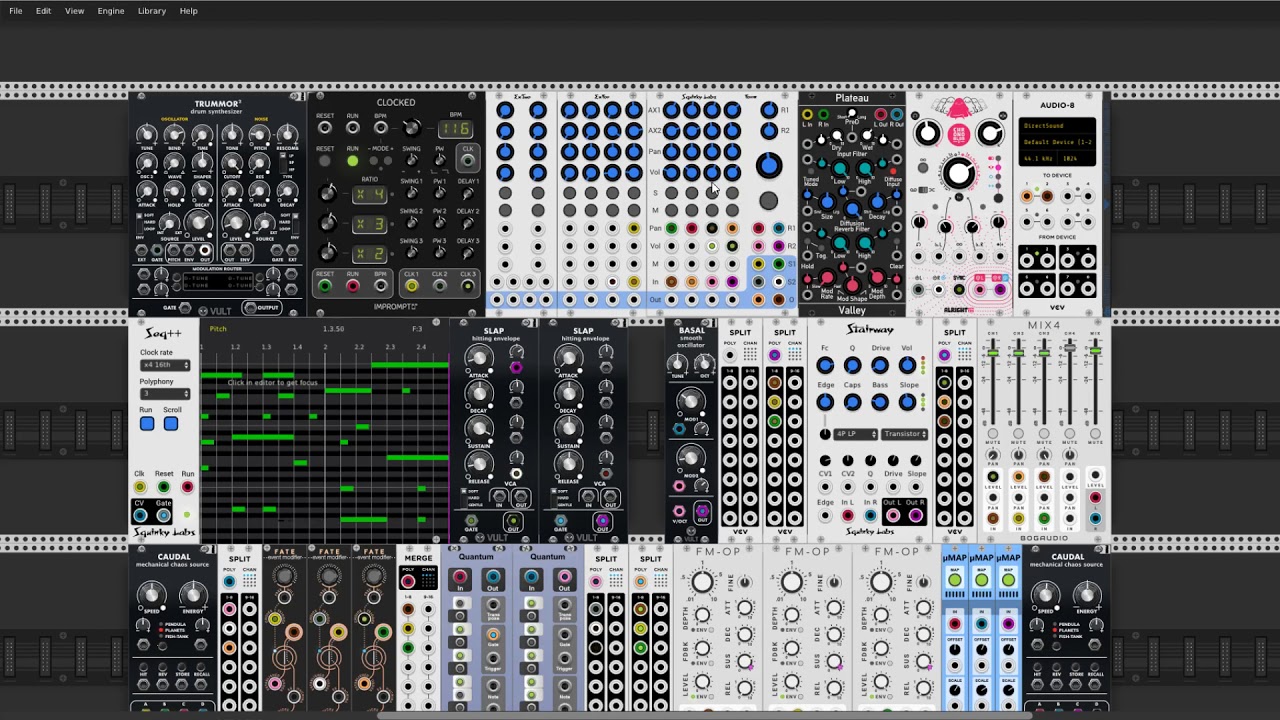This screenshot has width=1280, height=720.
Task: Open the Engine menu
Action: [x=111, y=11]
